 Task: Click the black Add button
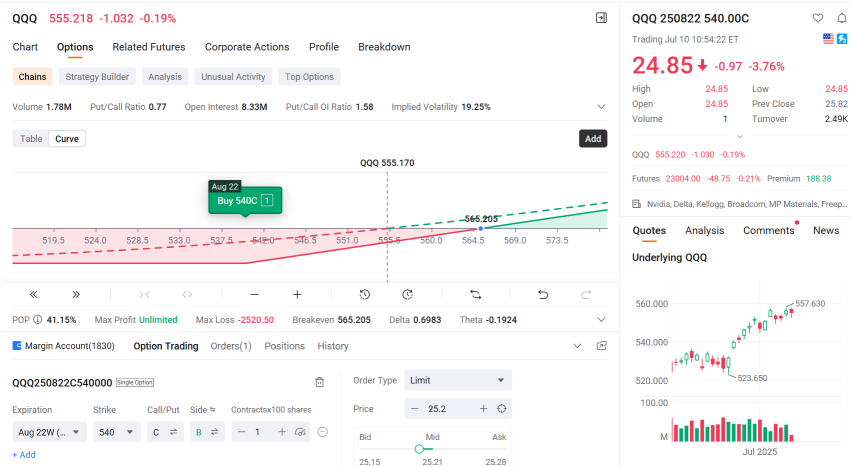click(593, 139)
